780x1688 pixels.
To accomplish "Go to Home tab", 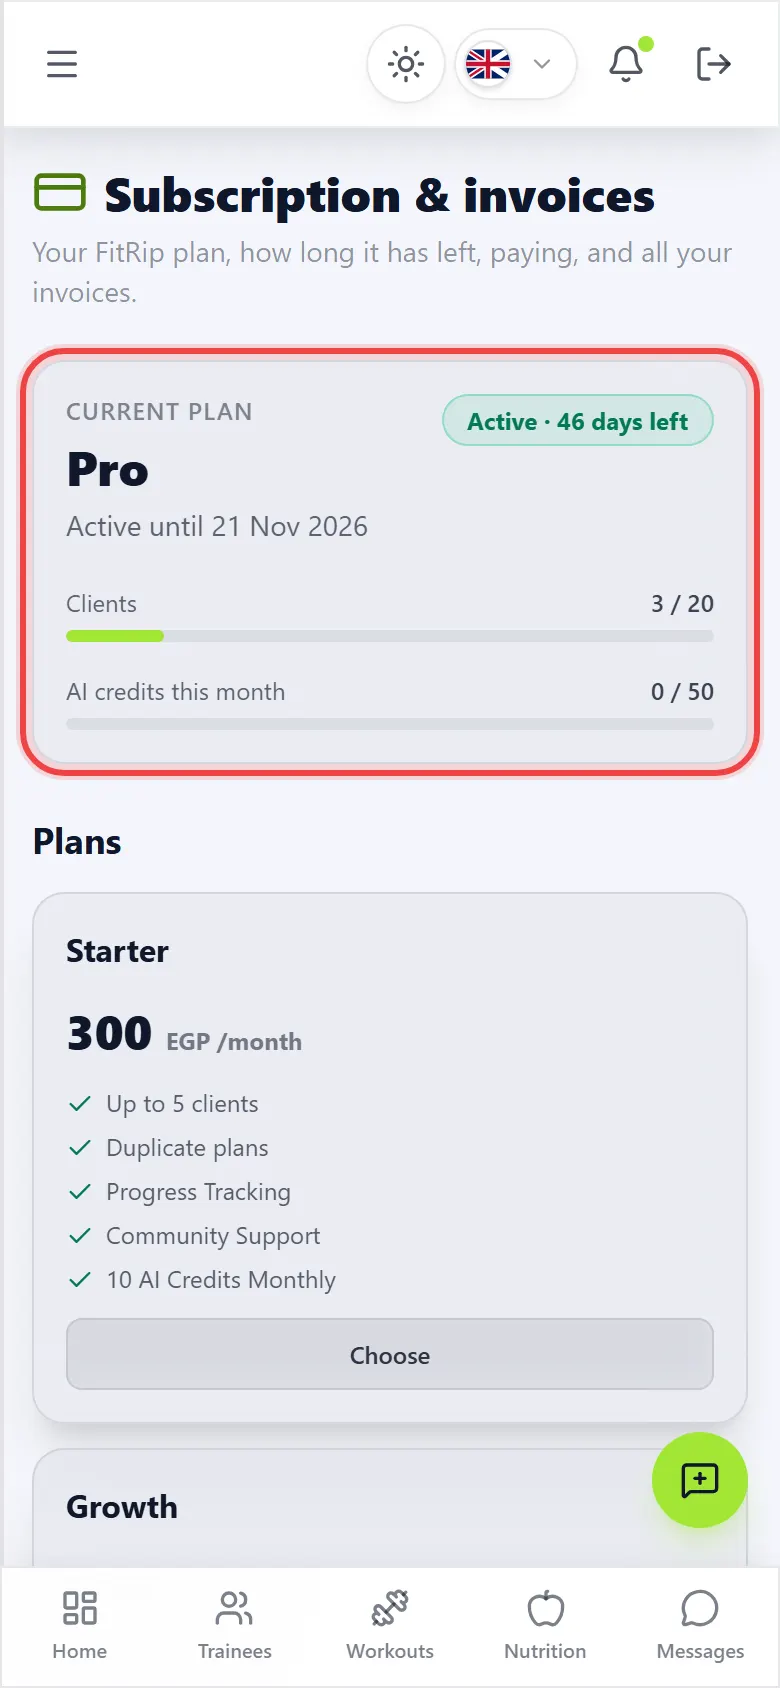I will click(x=80, y=1626).
